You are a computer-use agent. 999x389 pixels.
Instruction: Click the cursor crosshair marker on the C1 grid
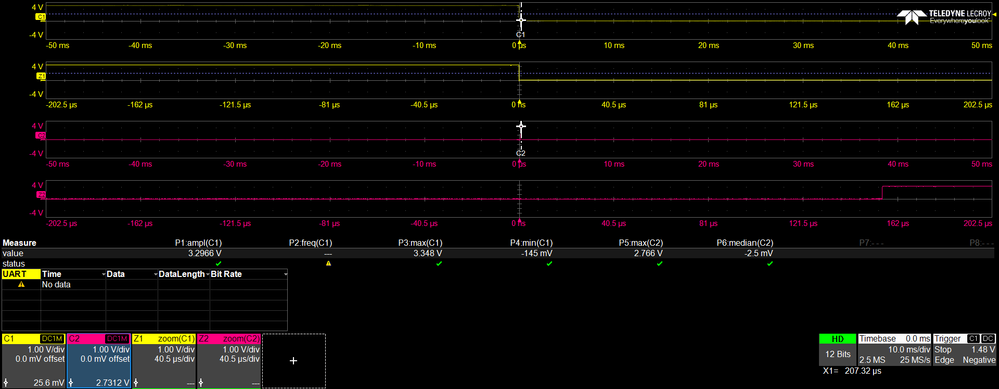[x=520, y=20]
